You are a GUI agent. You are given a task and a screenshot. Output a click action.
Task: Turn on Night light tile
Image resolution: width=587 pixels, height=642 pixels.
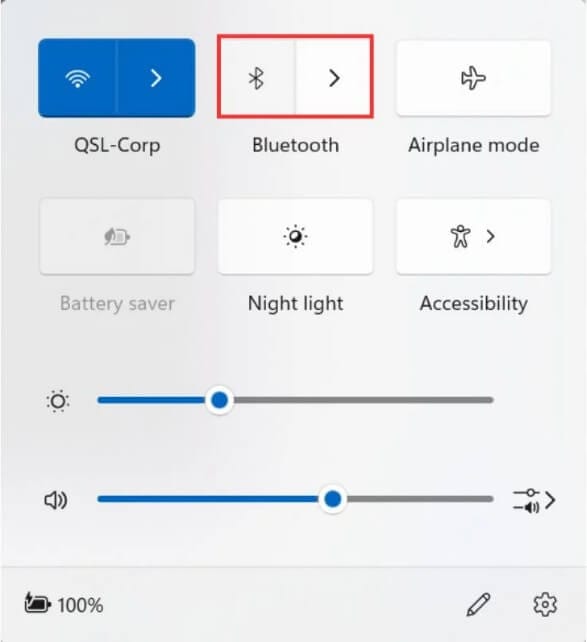[295, 237]
